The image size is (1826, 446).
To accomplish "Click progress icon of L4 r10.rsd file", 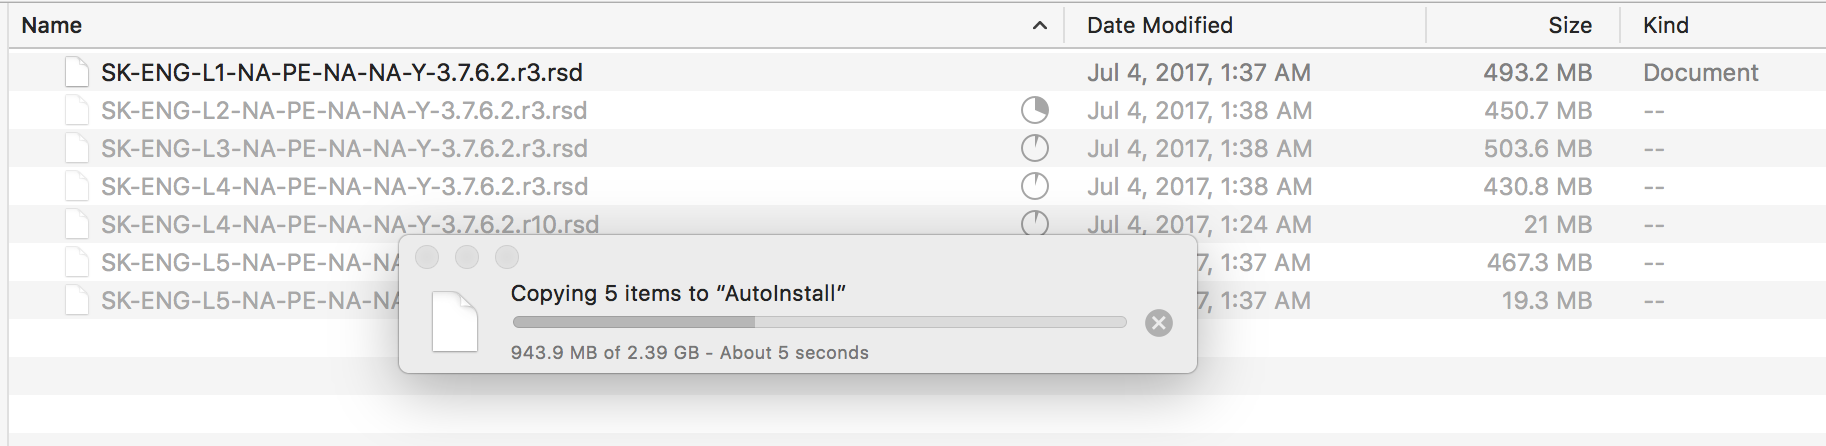I will (x=1035, y=224).
